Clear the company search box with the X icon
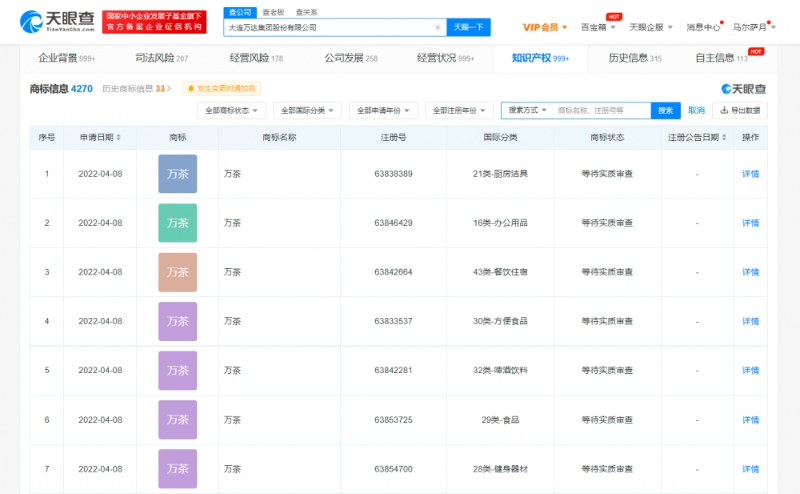This screenshot has height=494, width=800. pyautogui.click(x=437, y=28)
